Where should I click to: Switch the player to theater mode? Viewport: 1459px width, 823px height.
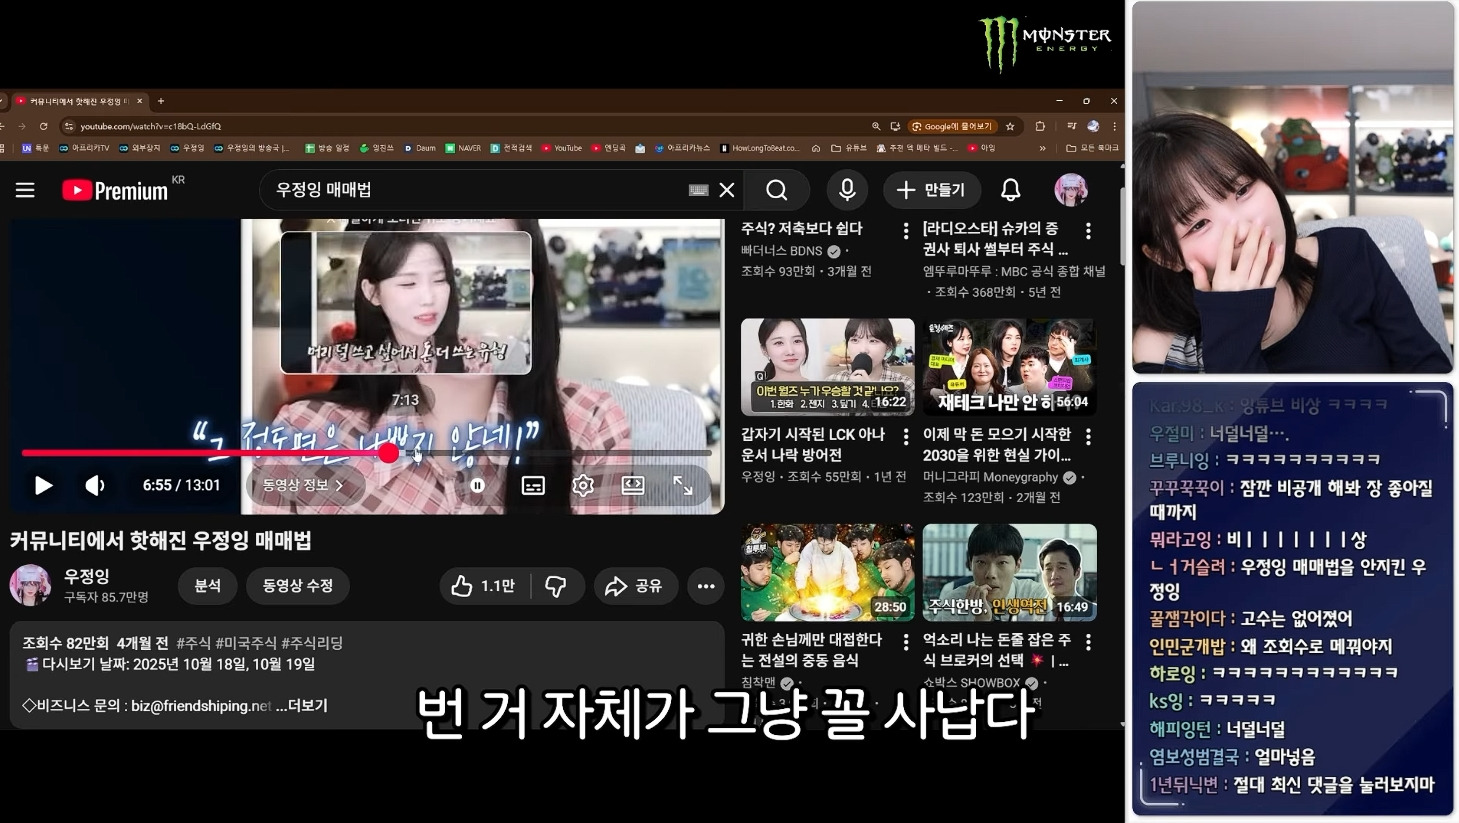[633, 485]
